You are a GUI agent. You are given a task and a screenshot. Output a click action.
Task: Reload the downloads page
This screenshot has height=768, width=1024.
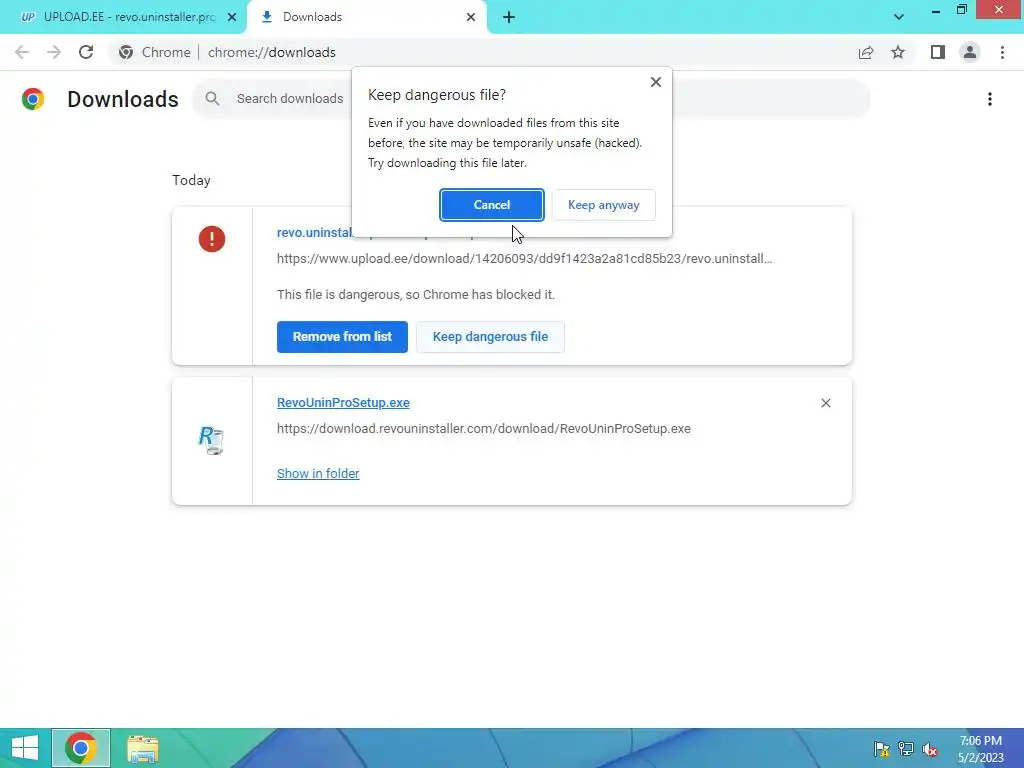click(x=86, y=52)
